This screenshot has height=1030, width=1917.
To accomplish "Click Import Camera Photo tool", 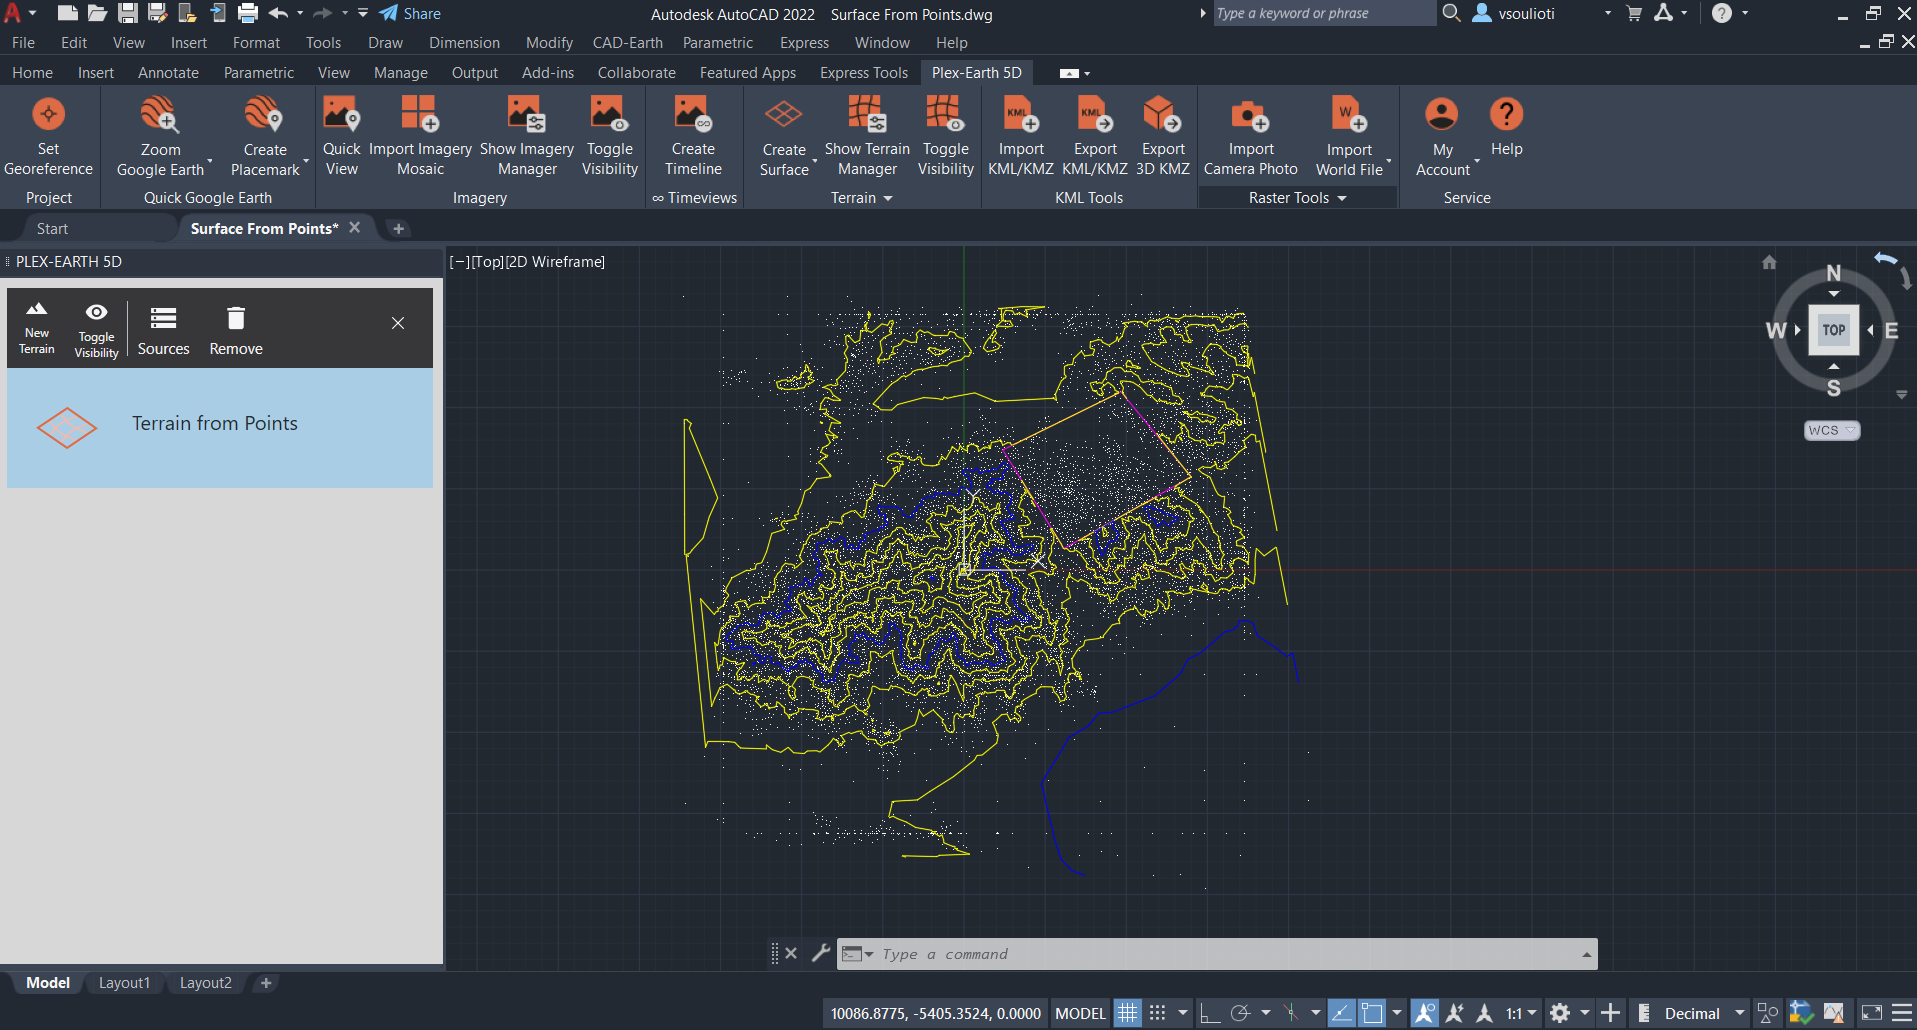I will pyautogui.click(x=1250, y=137).
